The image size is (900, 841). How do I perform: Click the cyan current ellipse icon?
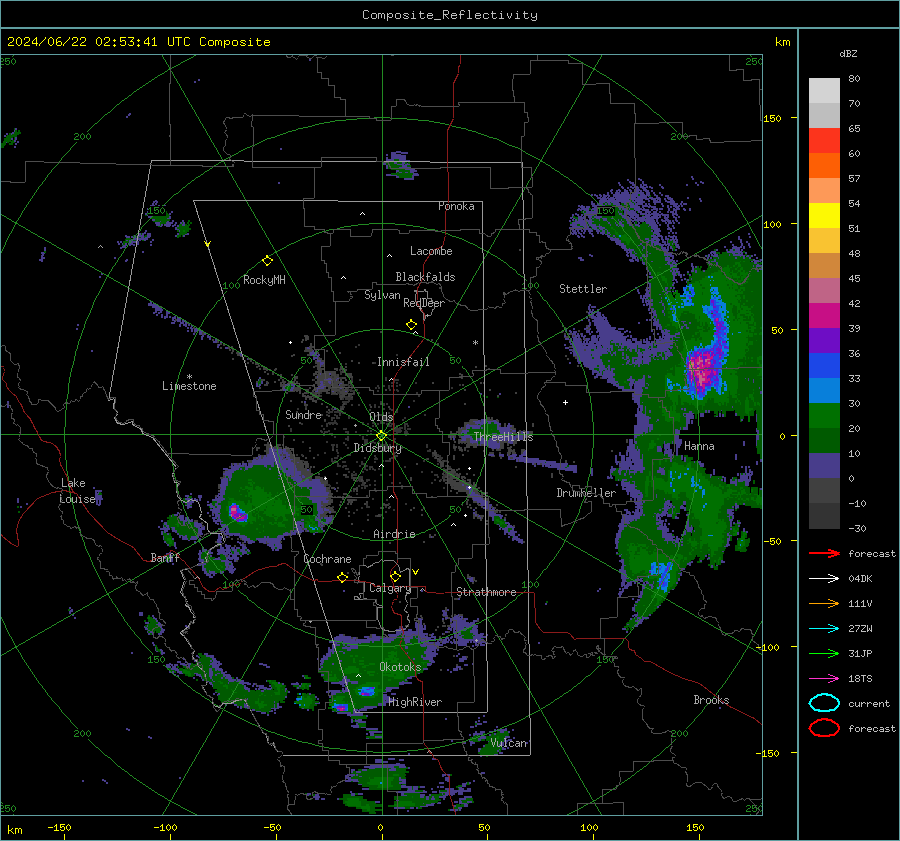(824, 703)
